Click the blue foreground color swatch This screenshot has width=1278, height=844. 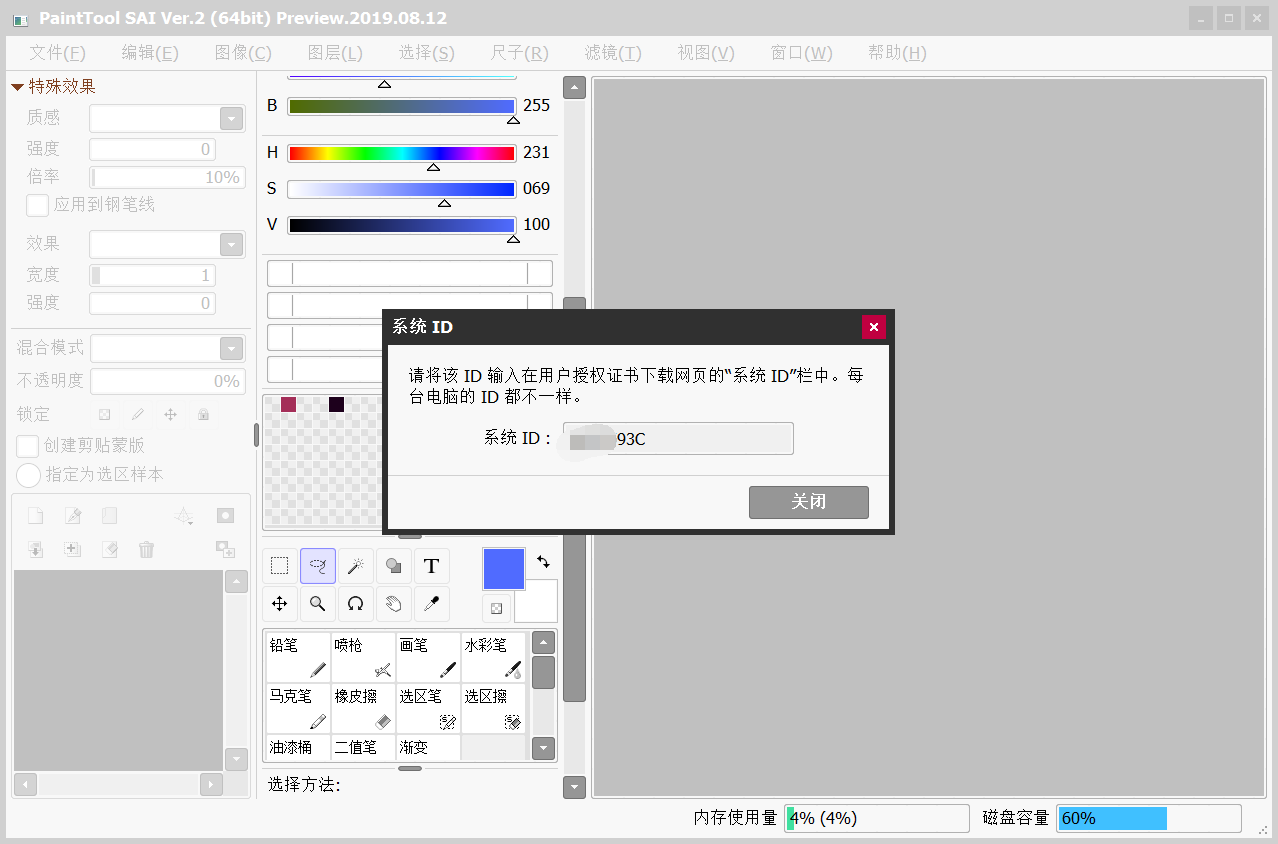click(504, 568)
